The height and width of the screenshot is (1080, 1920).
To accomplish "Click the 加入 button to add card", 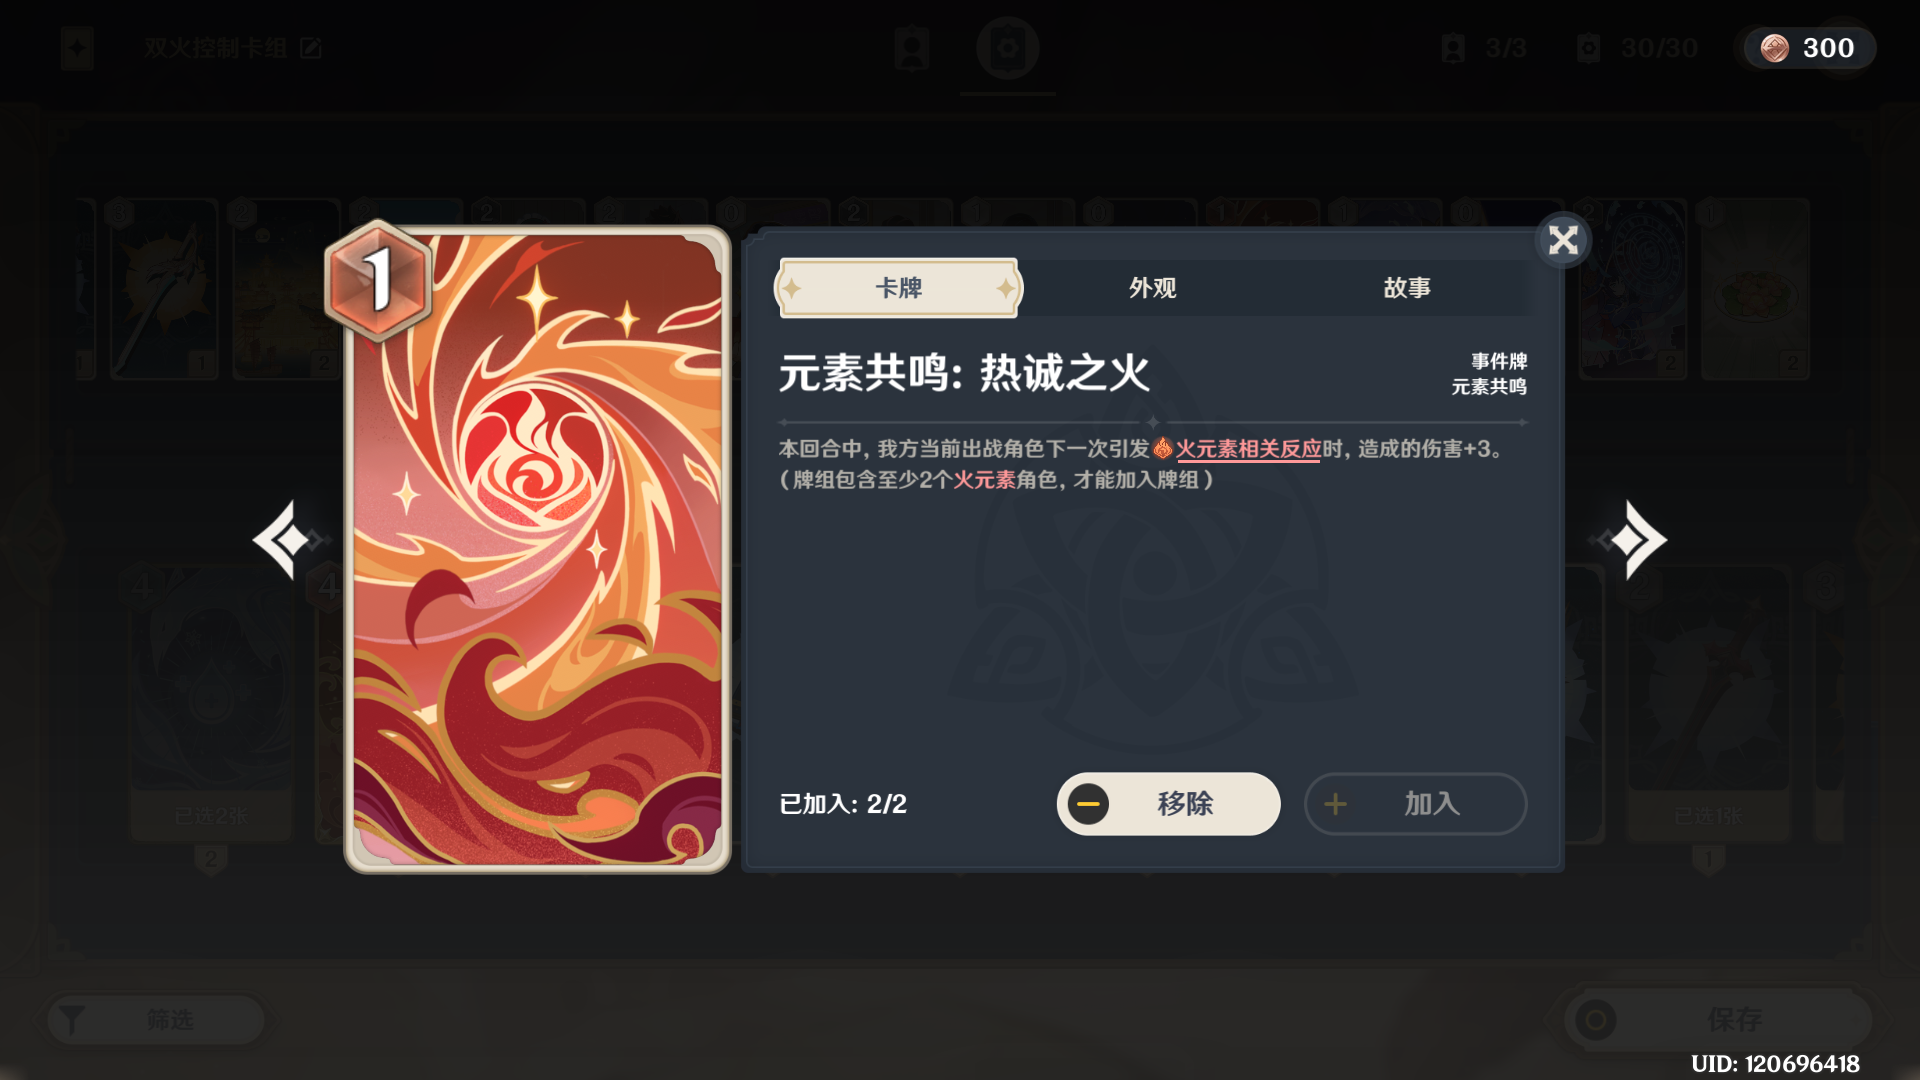I will [1415, 803].
